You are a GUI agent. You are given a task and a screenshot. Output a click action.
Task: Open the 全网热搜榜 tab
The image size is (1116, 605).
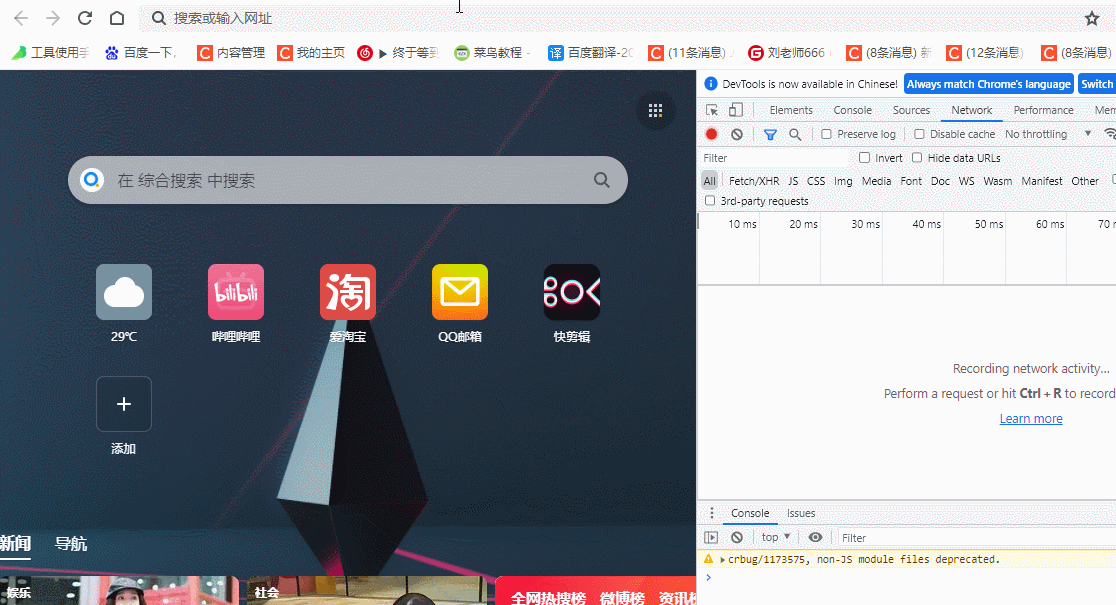(548, 599)
